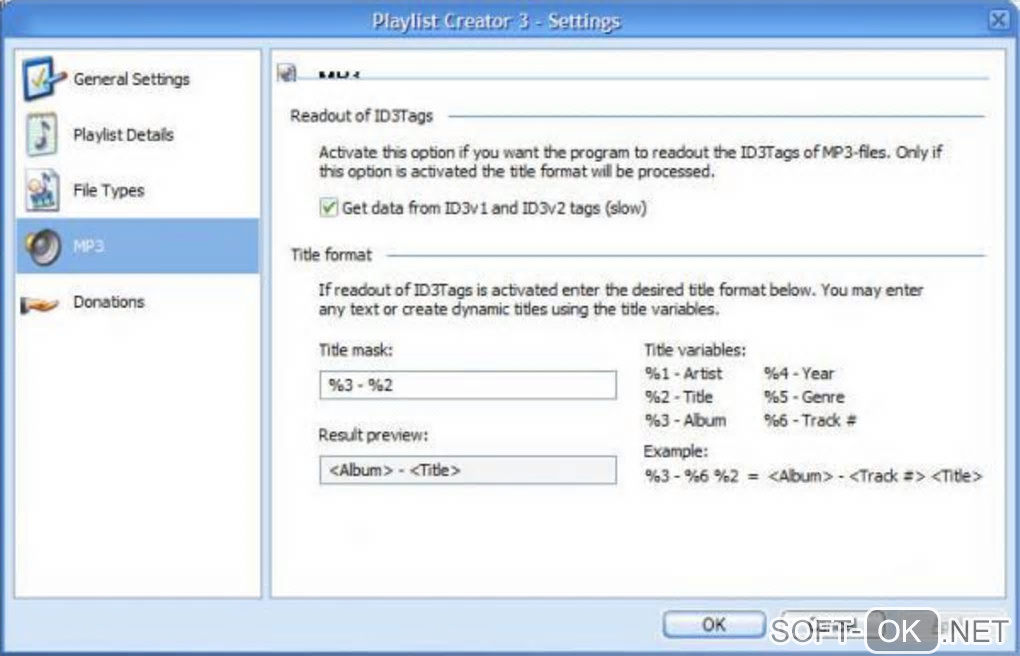Switch to File Types section
Image resolution: width=1020 pixels, height=656 pixels.
point(137,191)
